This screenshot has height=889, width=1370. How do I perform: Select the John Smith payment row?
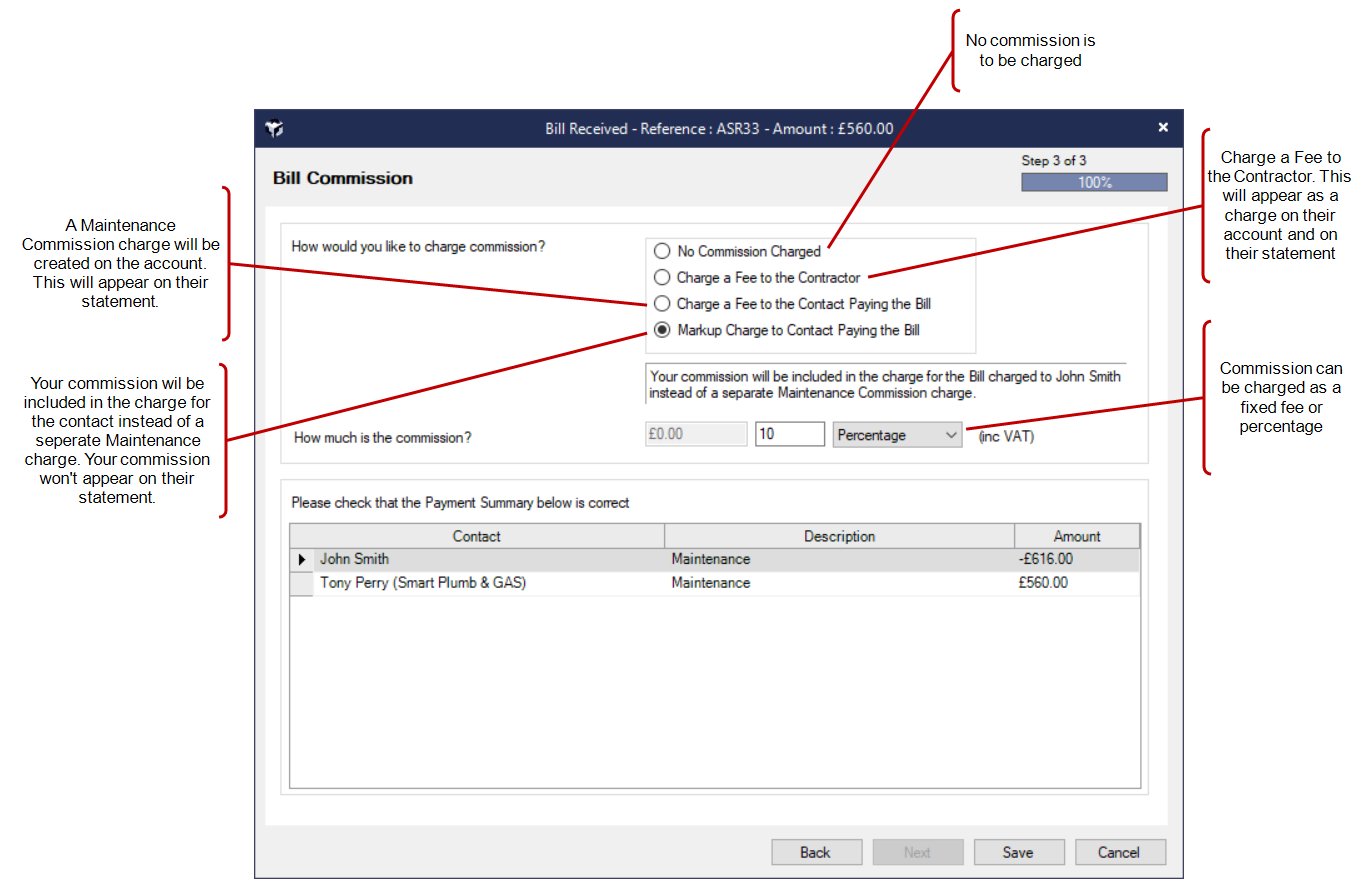490,560
